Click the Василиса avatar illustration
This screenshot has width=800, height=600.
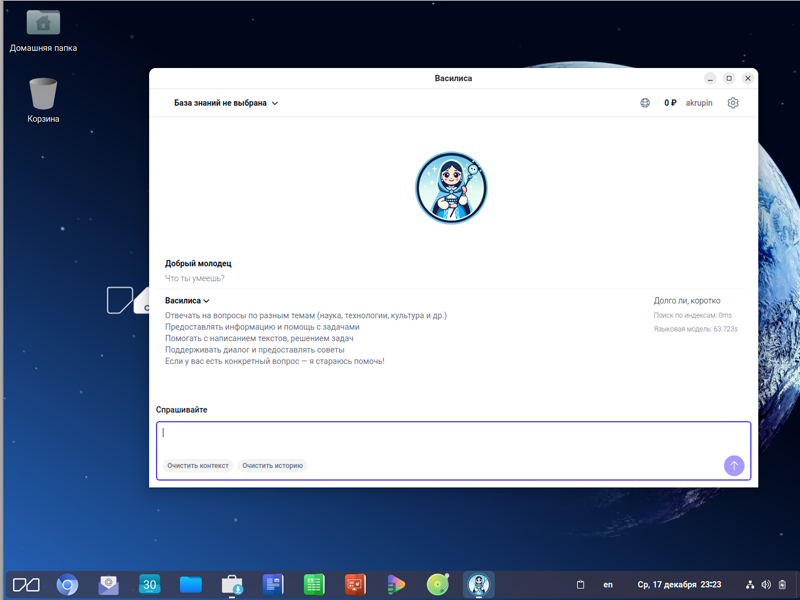click(x=451, y=188)
